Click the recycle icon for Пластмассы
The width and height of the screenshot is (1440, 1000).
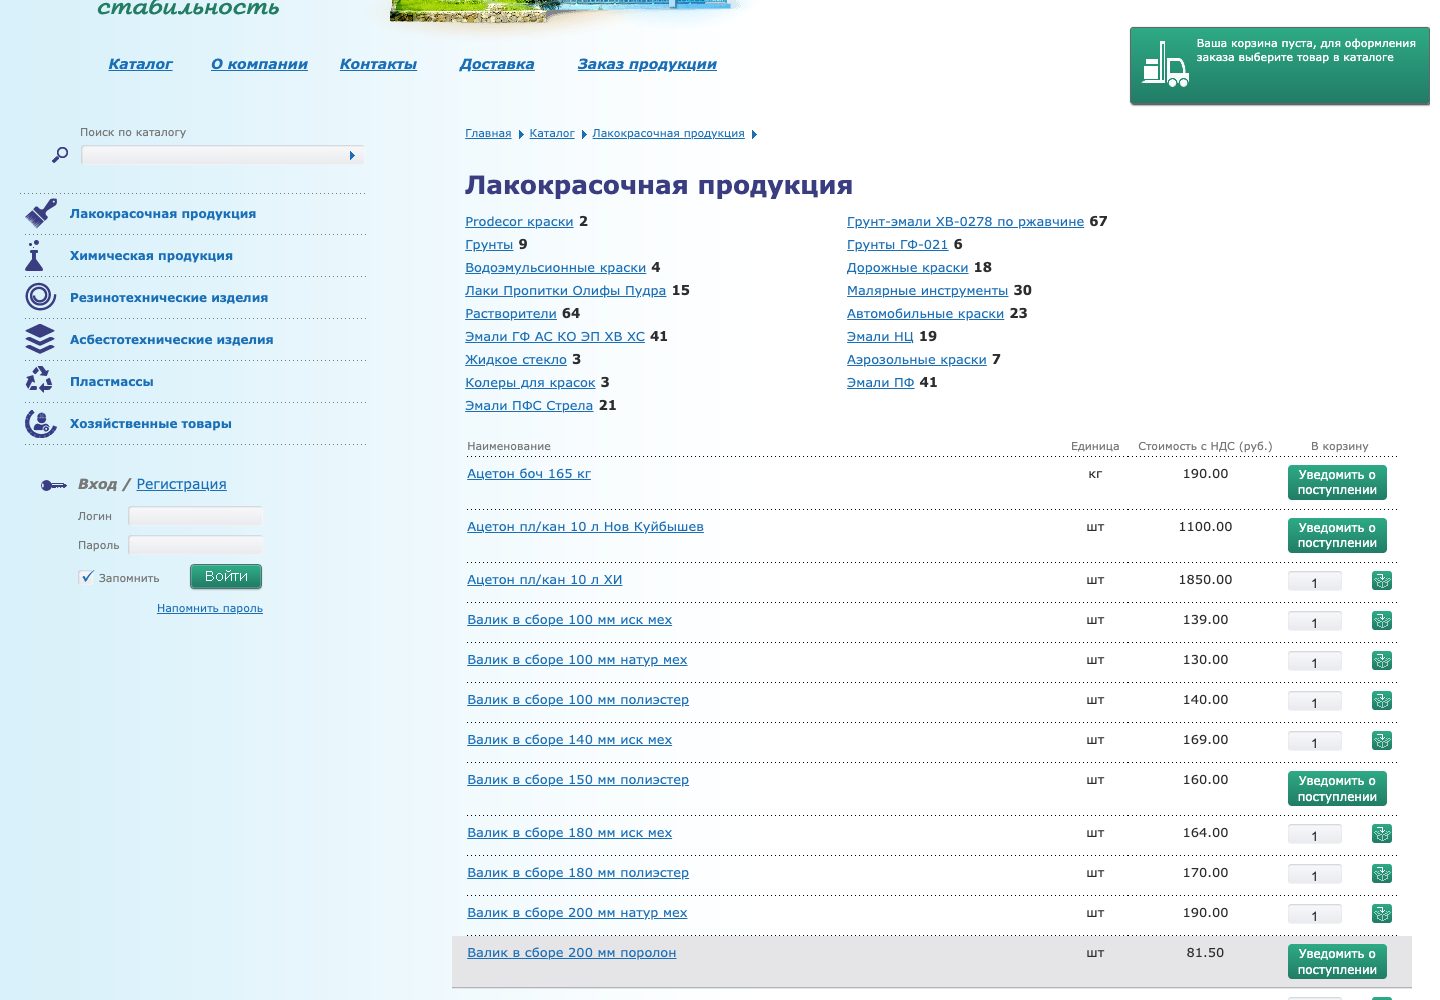39,381
